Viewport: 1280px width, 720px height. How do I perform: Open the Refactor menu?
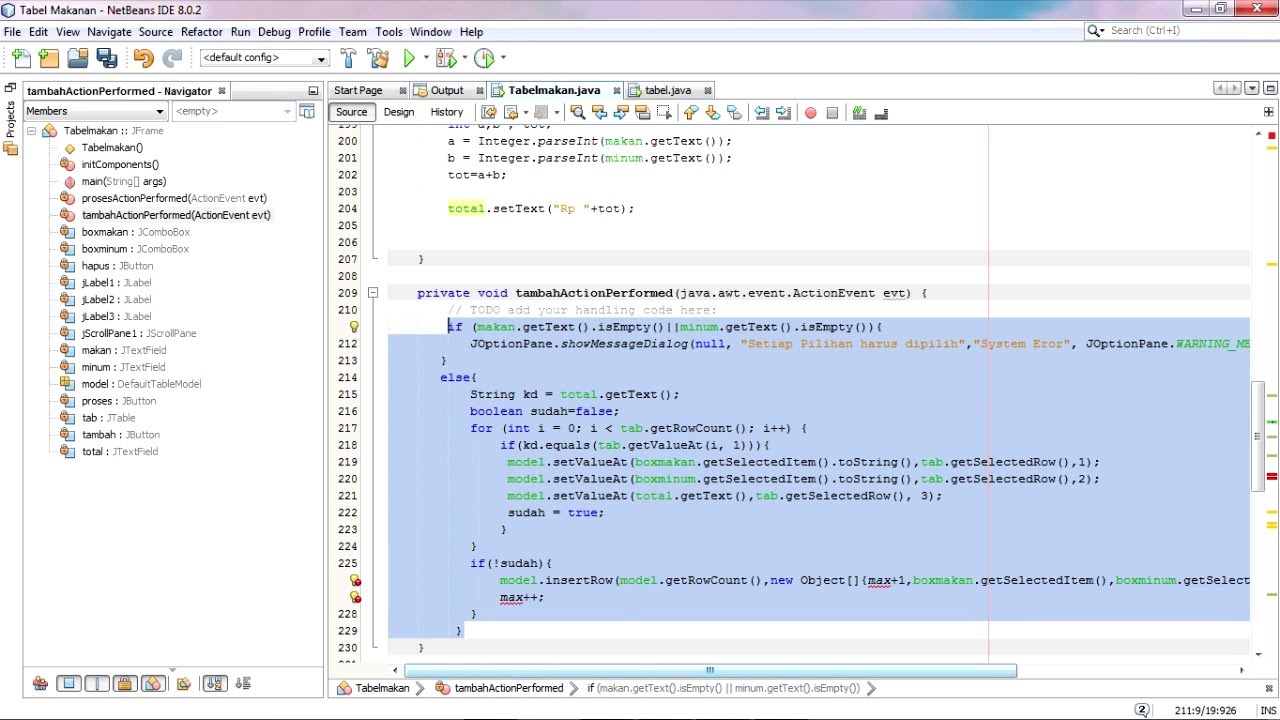tap(201, 32)
